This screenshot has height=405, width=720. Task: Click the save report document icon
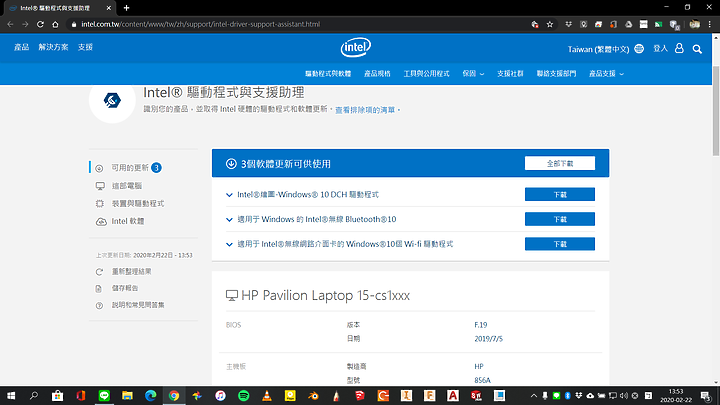tap(99, 289)
